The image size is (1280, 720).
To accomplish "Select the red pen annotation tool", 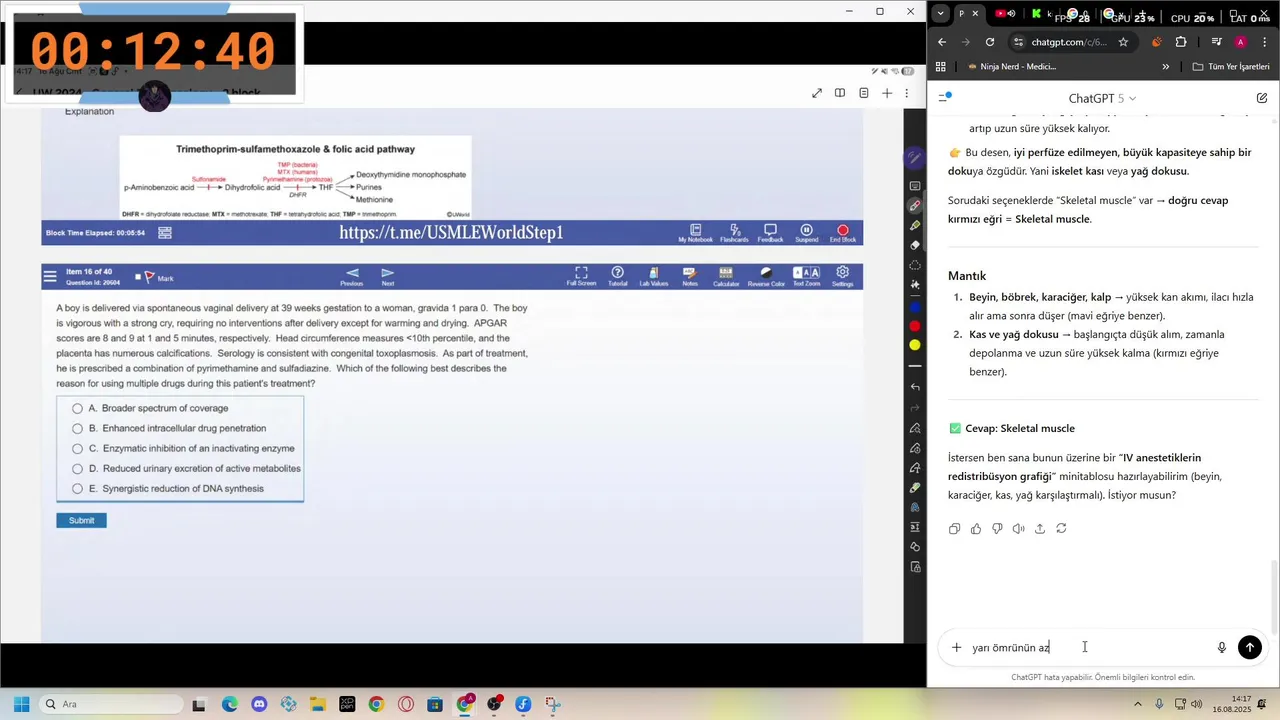I will [915, 206].
